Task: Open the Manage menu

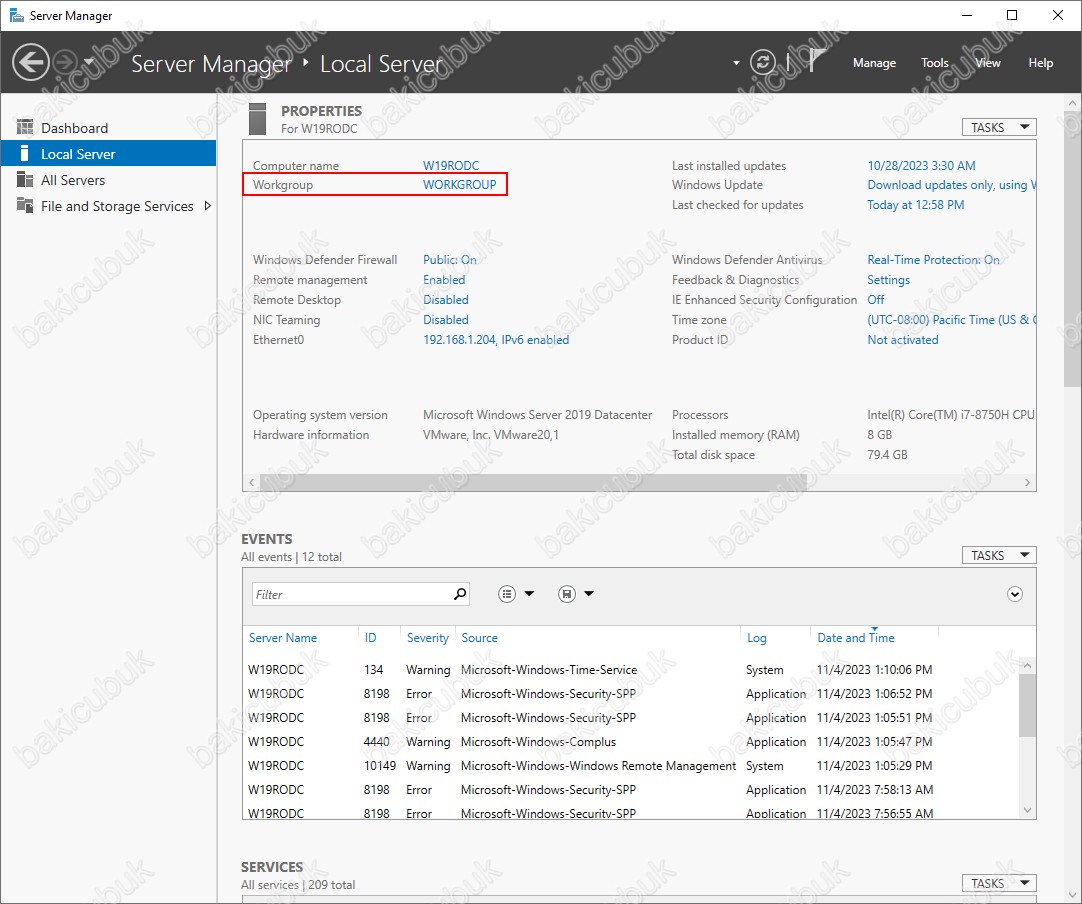Action: click(x=874, y=63)
